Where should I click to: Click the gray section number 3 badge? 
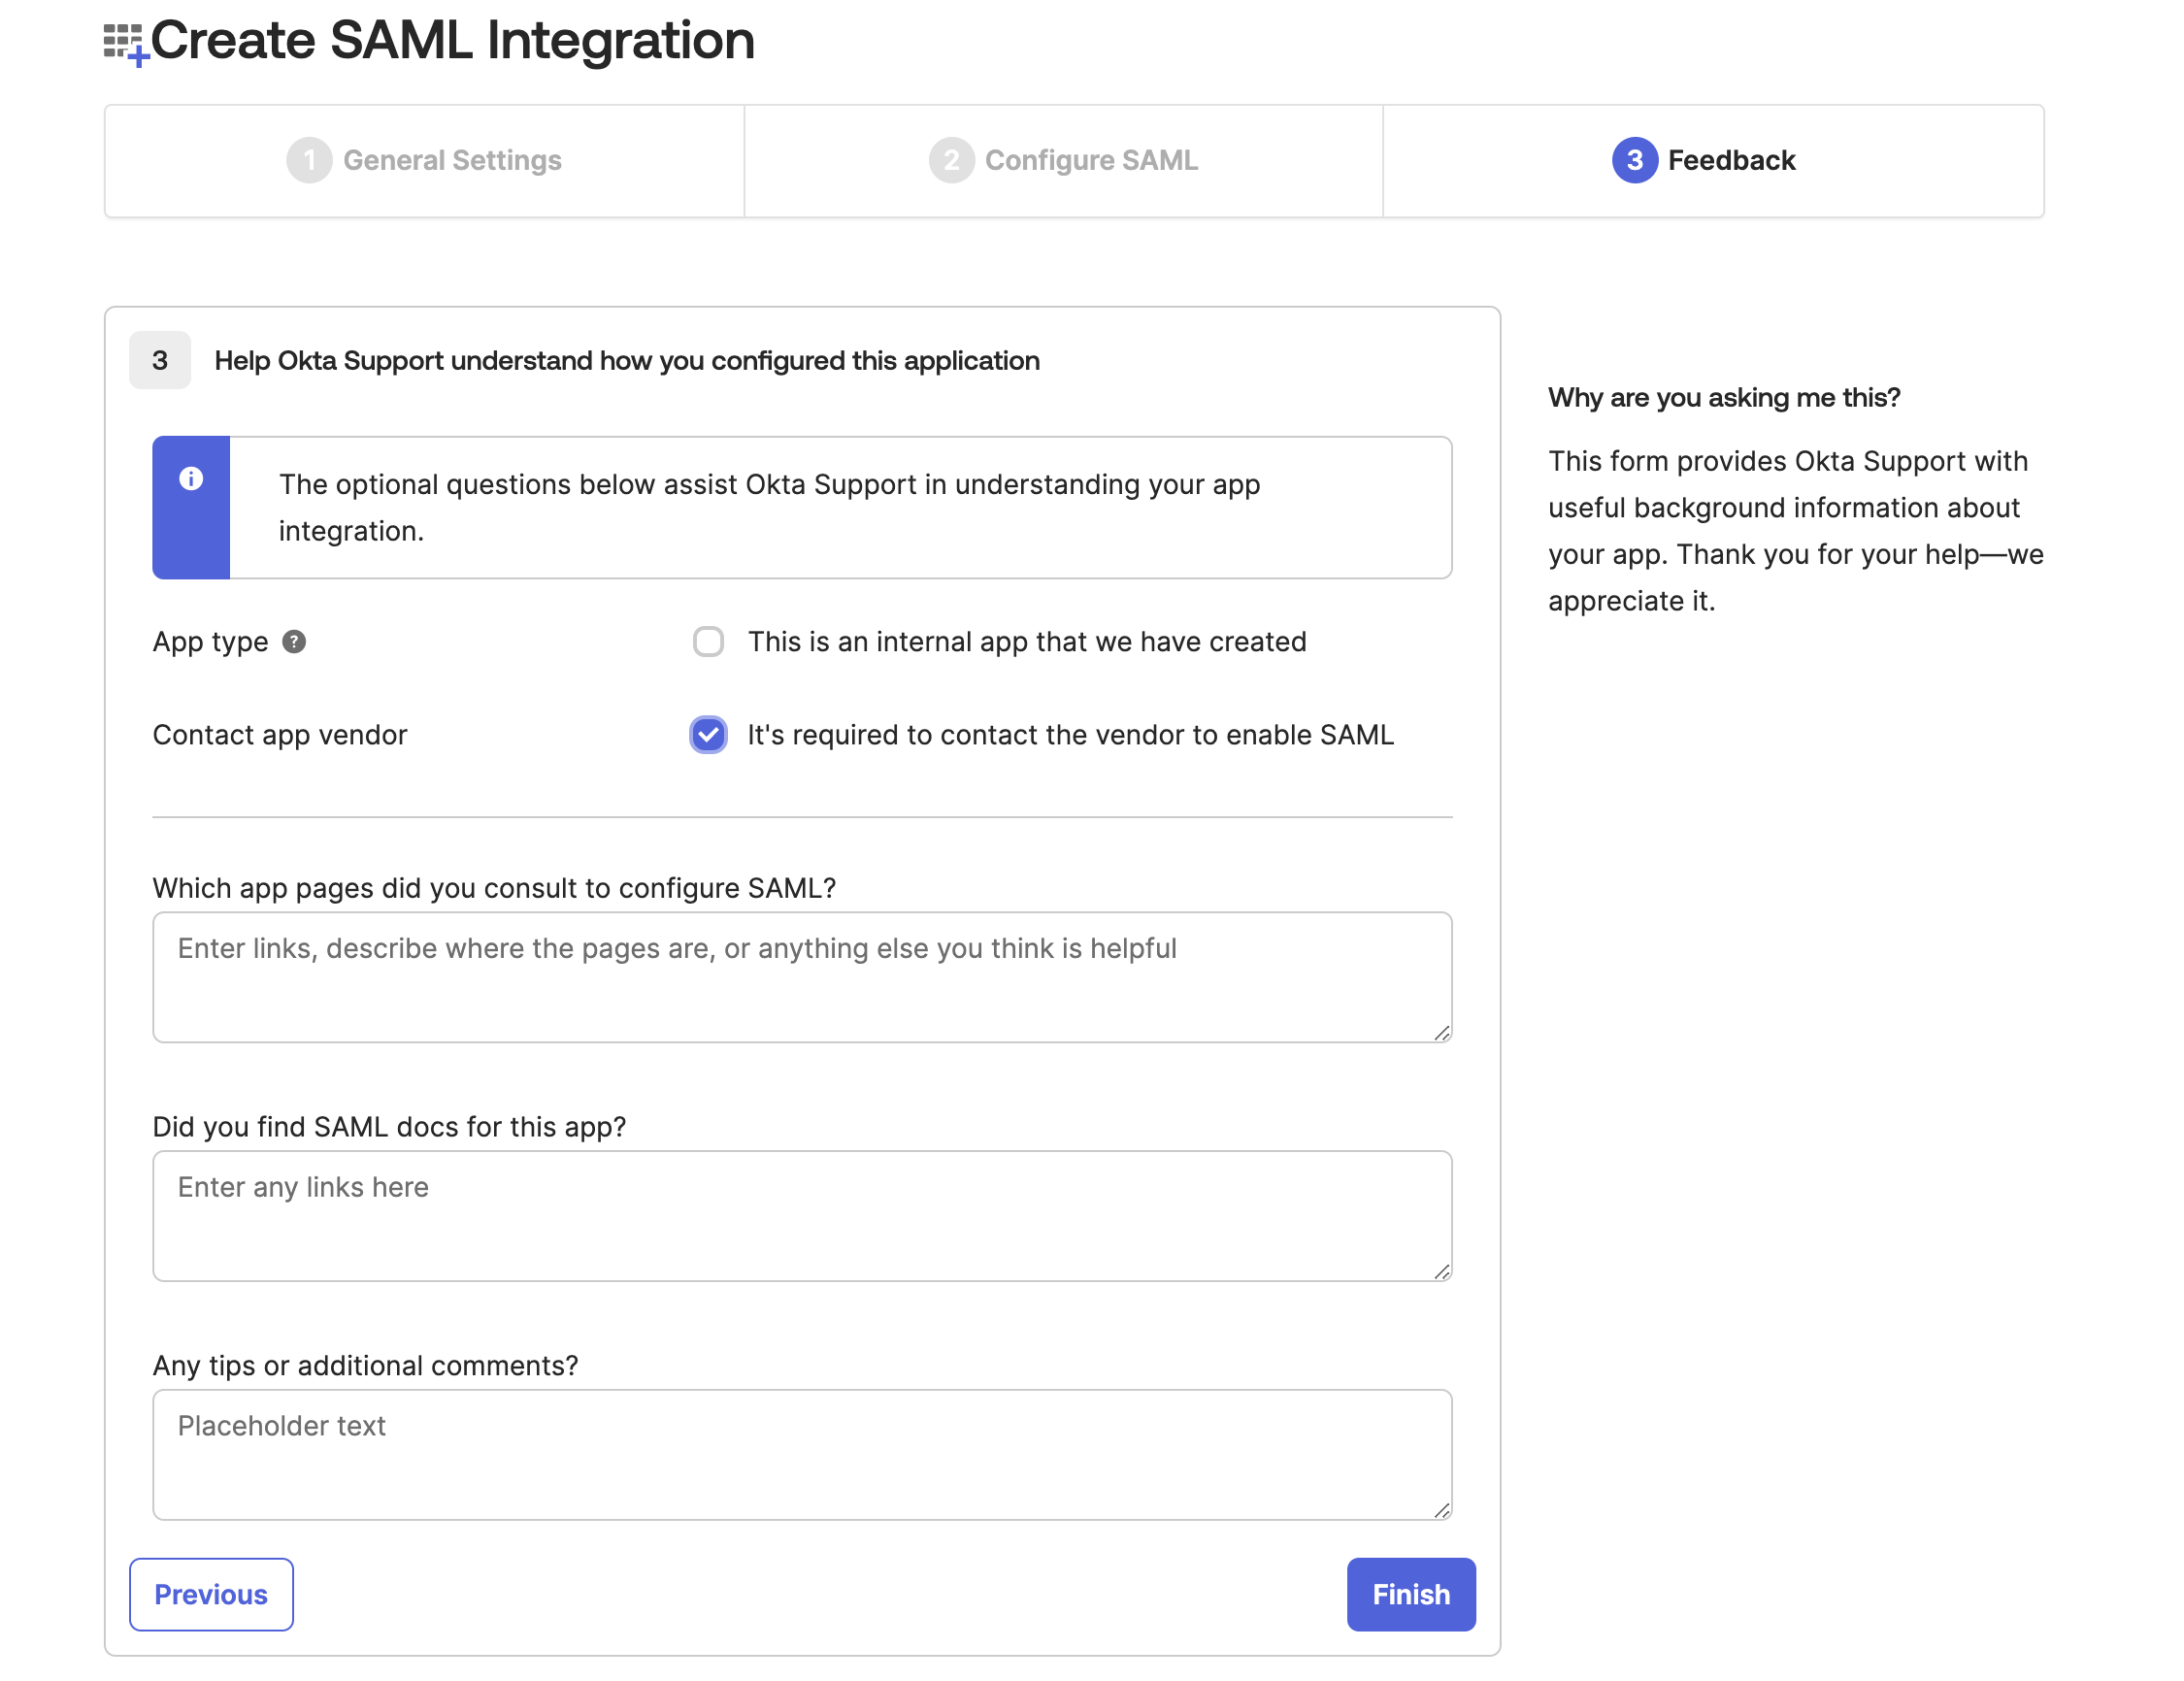point(160,360)
